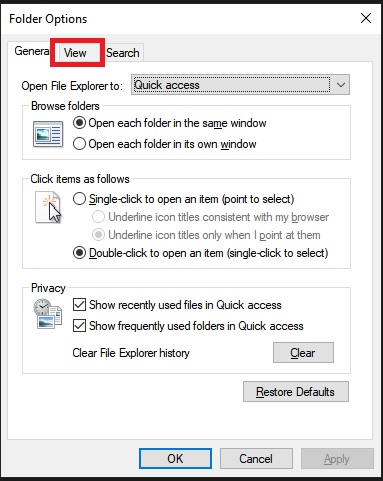
Task: Click the Browse folders window preview icon
Action: coord(48,134)
